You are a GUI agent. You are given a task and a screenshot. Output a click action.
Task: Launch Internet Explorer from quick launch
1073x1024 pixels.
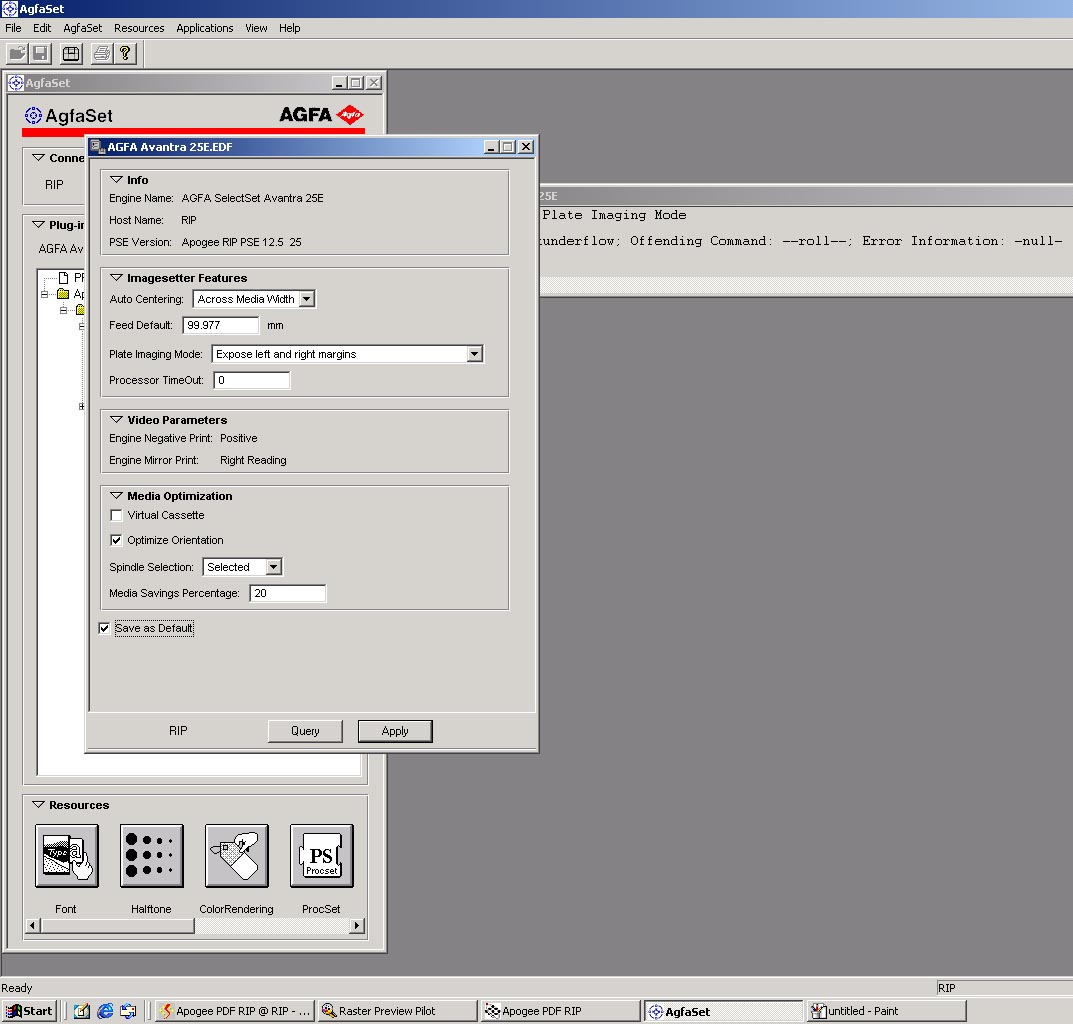pos(105,1011)
